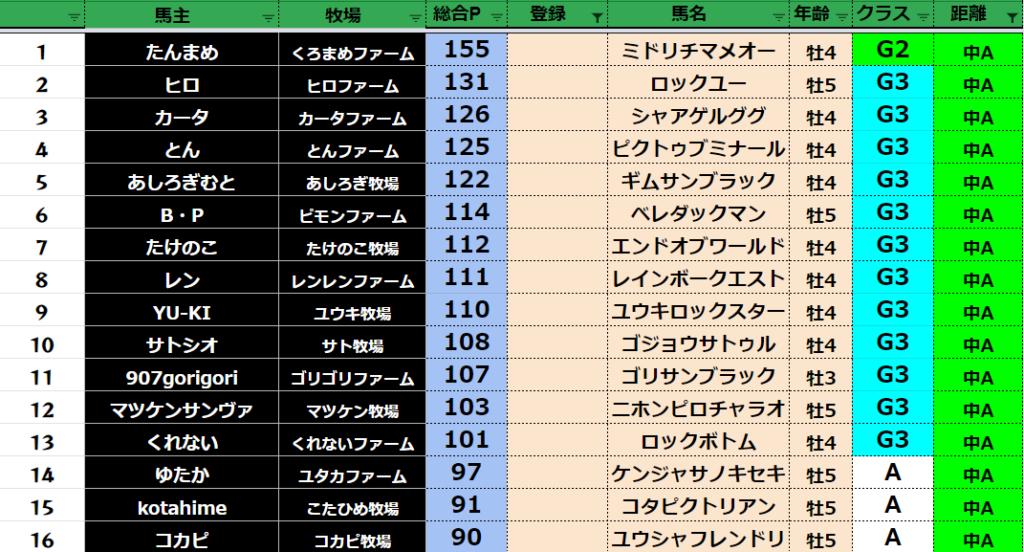Select row number 16
Screen dimensions: 1024x552
coord(41,540)
